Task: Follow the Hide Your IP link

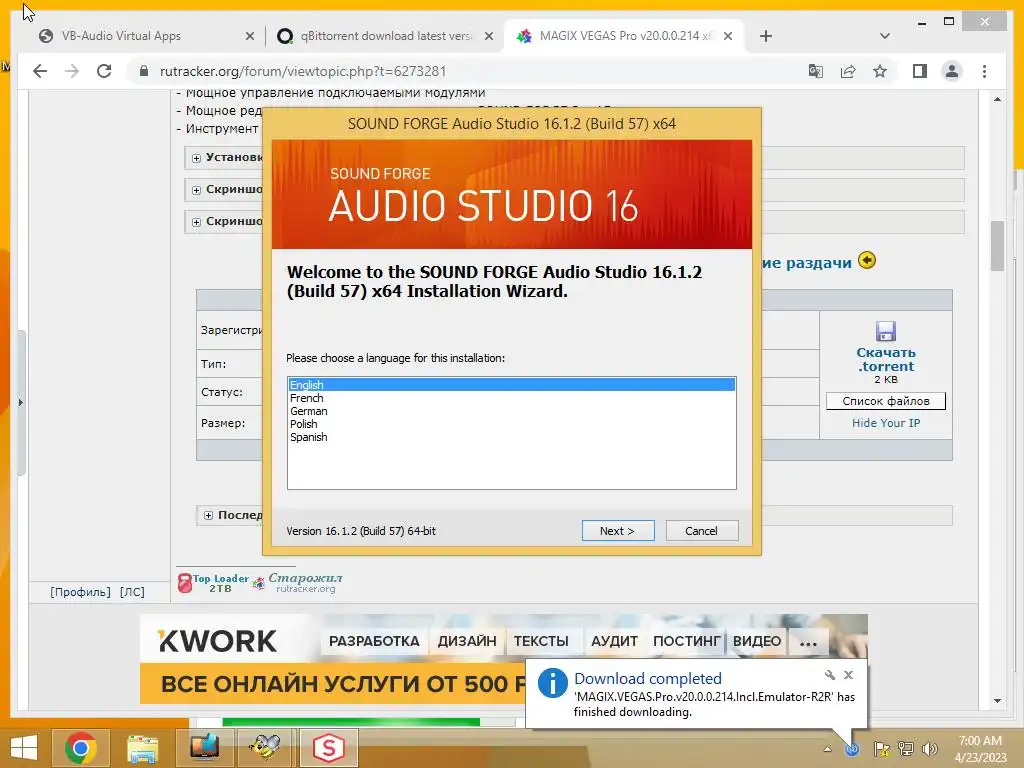Action: (886, 423)
